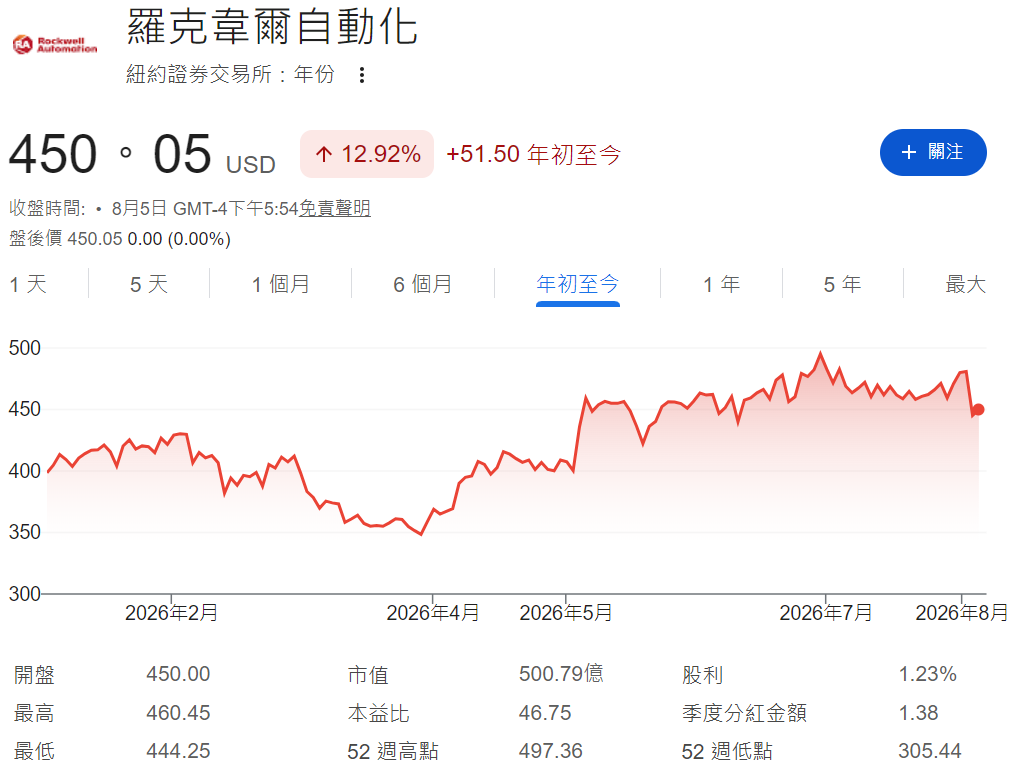Screen dimensions: 1011x777
Task: Switch to the 5 年 range tab
Action: (x=842, y=284)
